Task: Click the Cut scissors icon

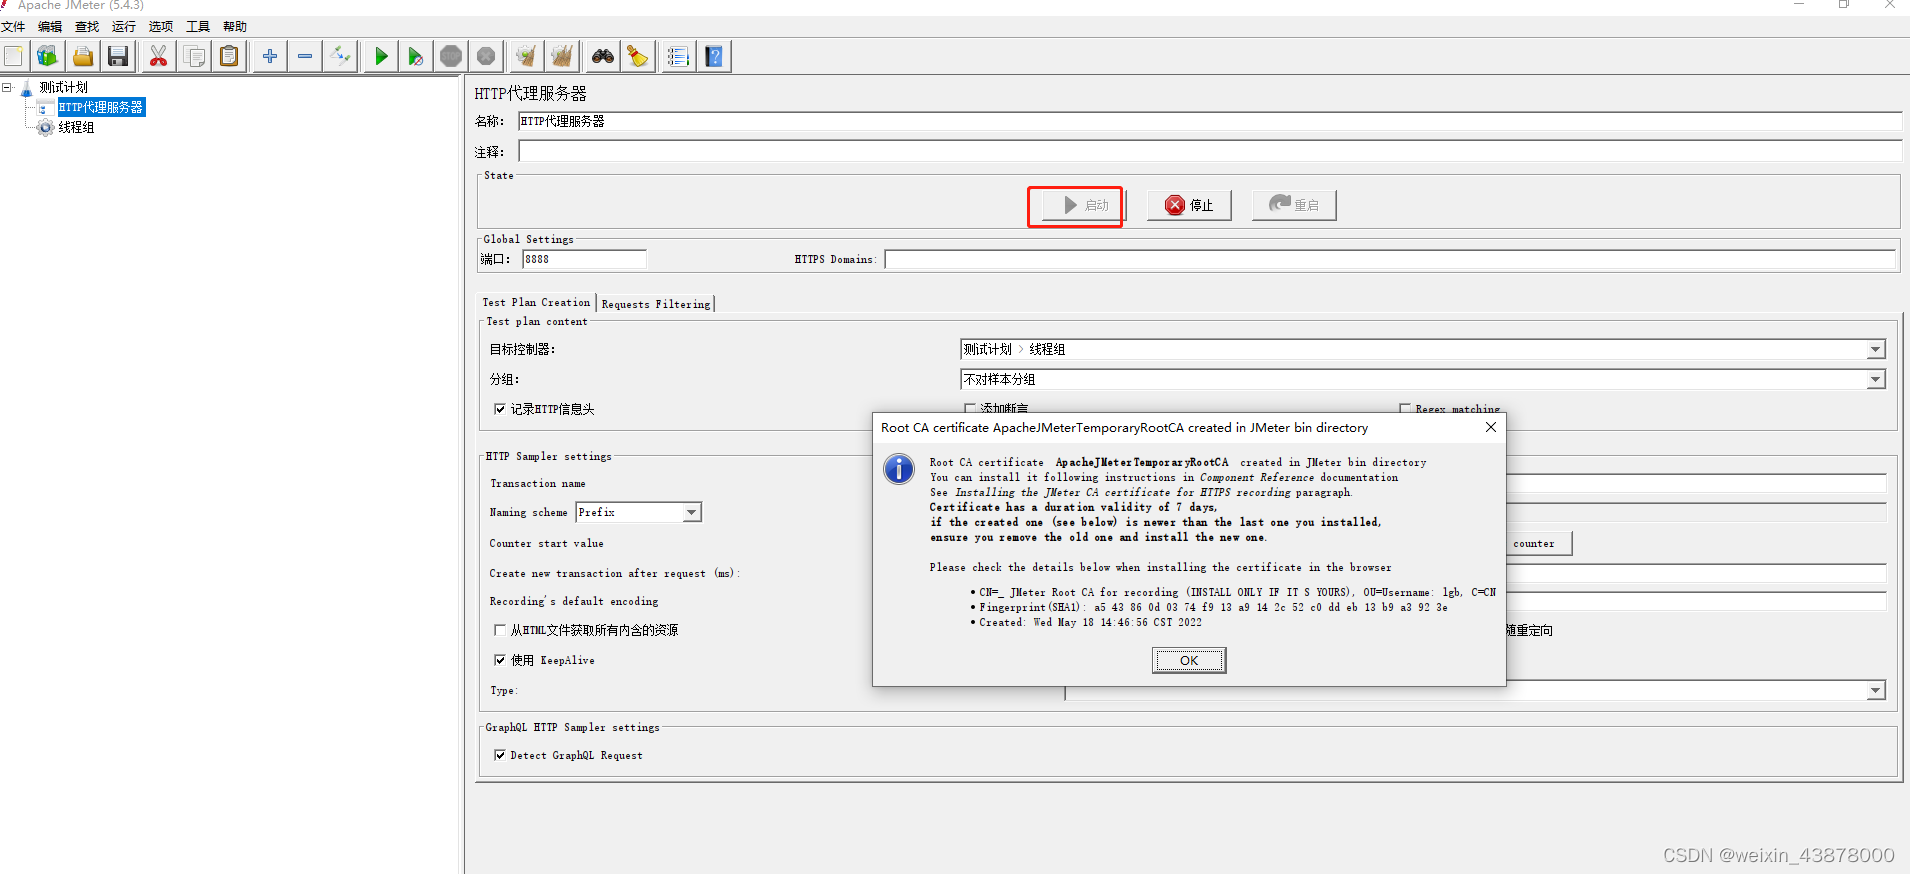Action: coord(158,56)
